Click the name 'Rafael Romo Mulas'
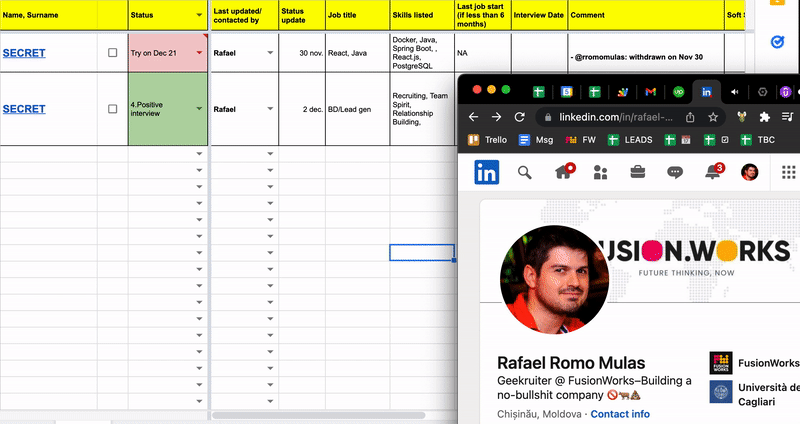The height and width of the screenshot is (424, 800). coord(571,363)
